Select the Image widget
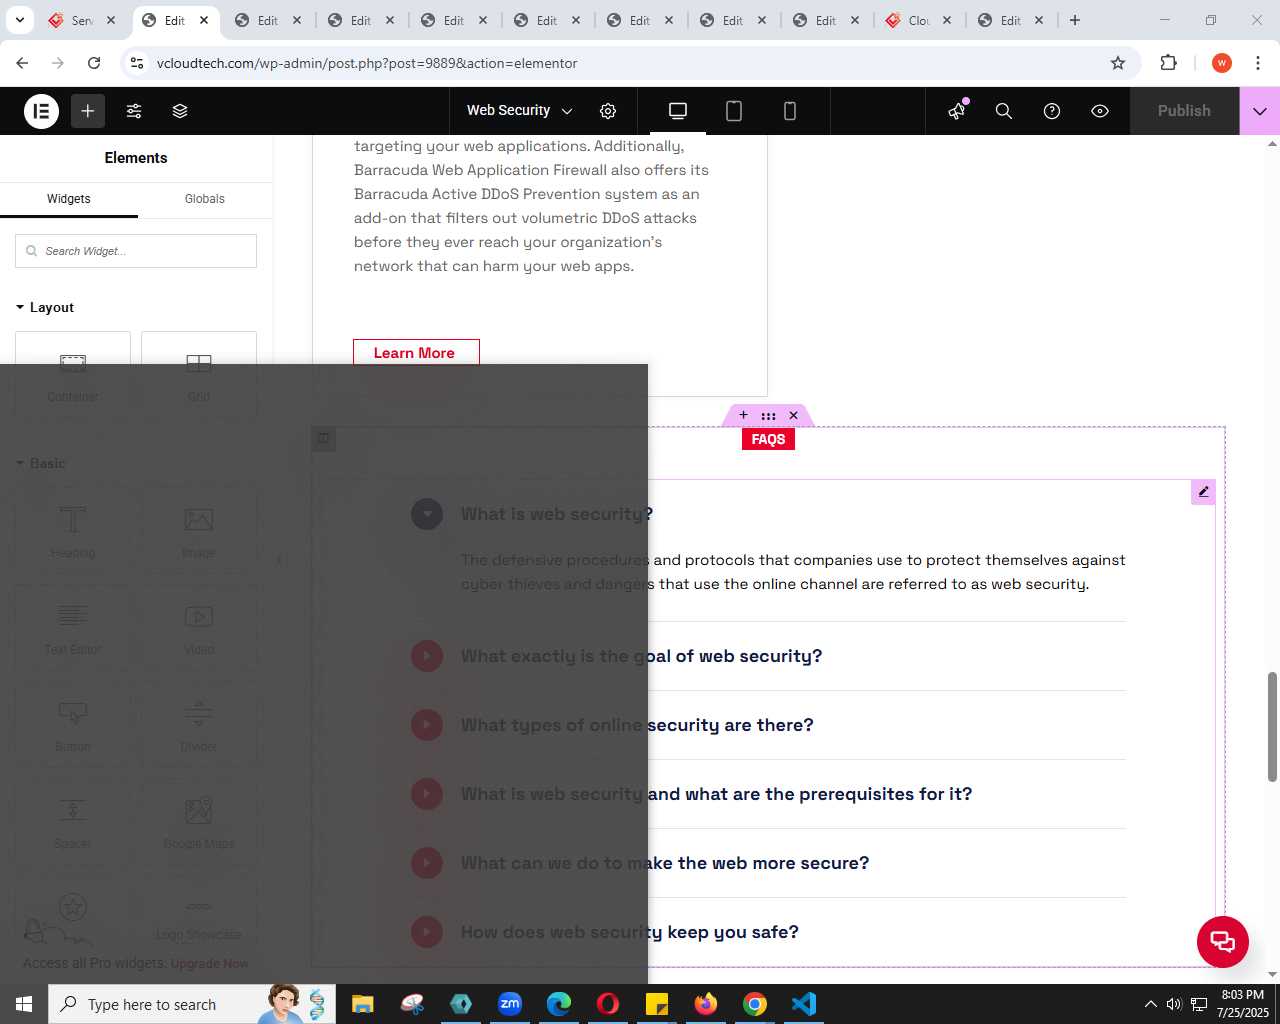 199,531
